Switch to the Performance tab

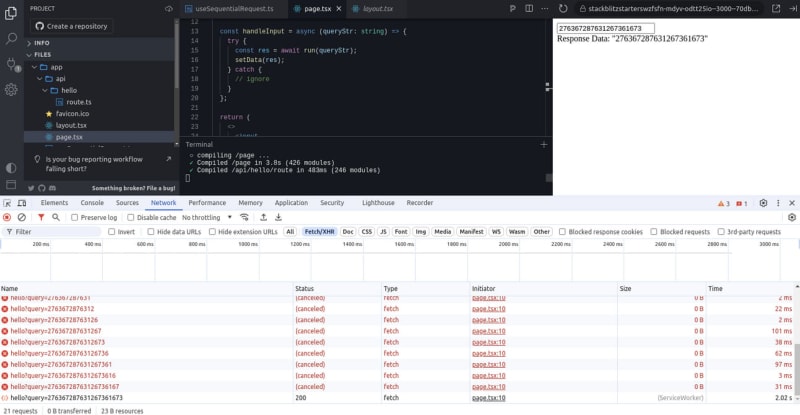click(x=207, y=203)
